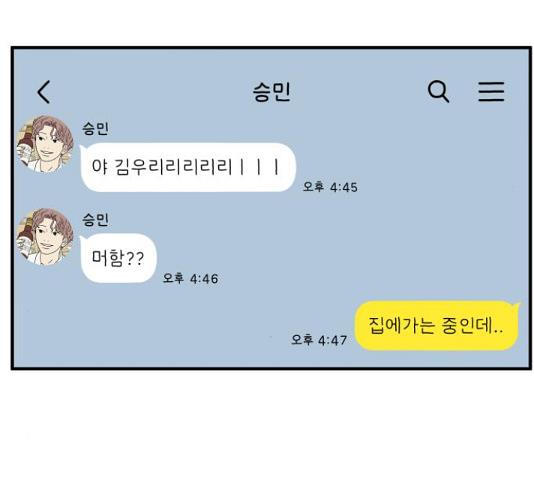The width and height of the screenshot is (534, 480).
Task: Open the hamburger menu icon
Action: pyautogui.click(x=491, y=91)
